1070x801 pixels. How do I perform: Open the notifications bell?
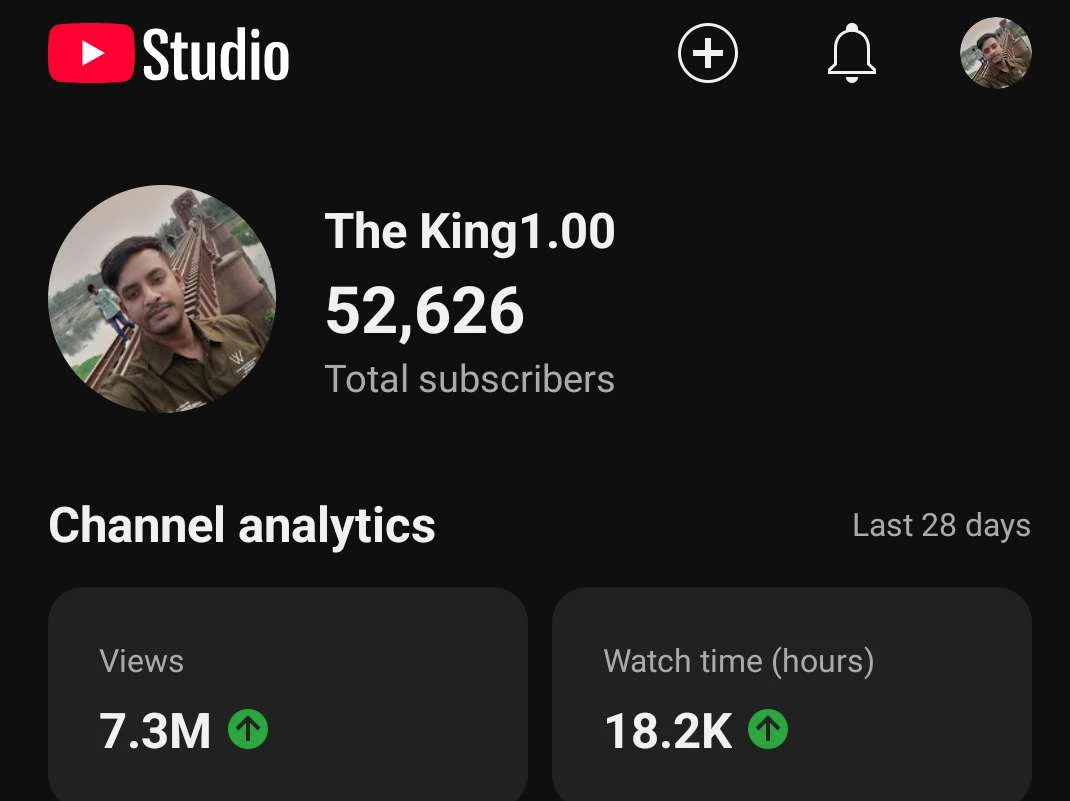coord(852,53)
